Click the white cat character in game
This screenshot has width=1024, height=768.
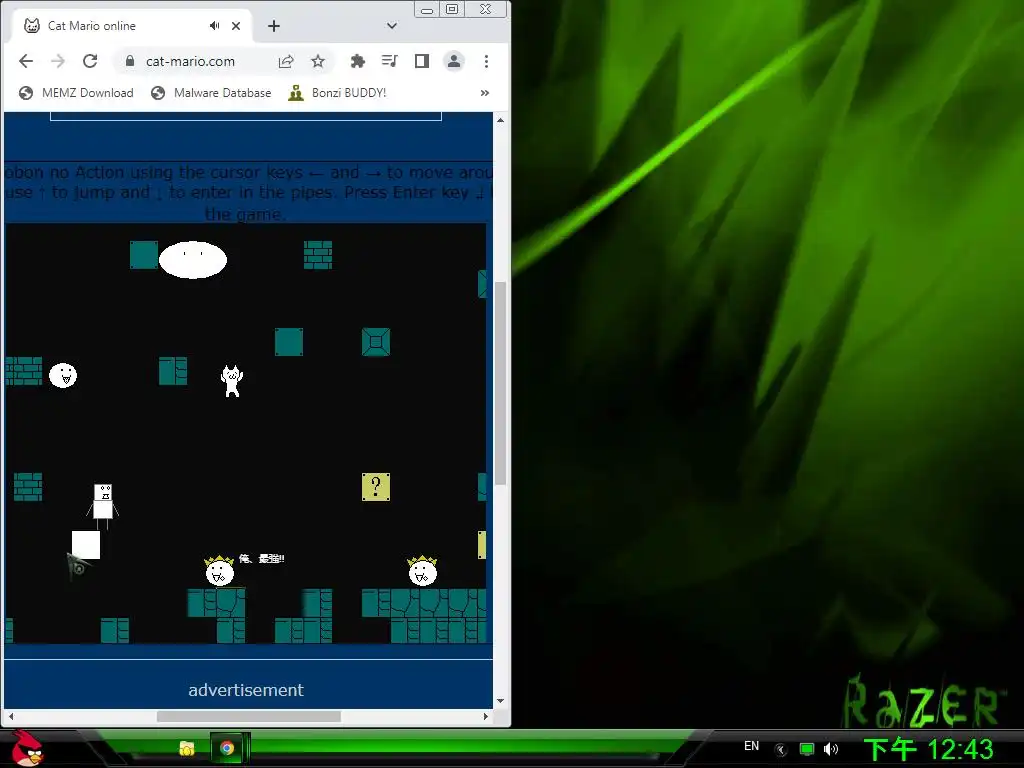232,381
